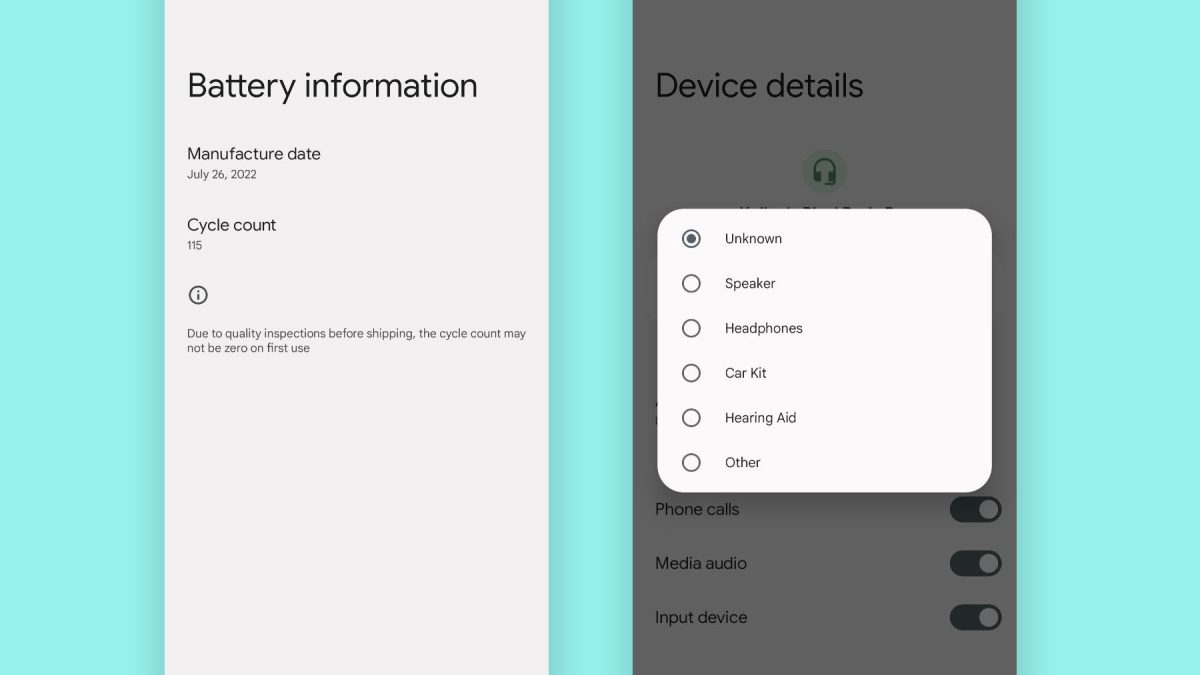Toggle the Input device switch
This screenshot has width=1200, height=675.
(974, 617)
